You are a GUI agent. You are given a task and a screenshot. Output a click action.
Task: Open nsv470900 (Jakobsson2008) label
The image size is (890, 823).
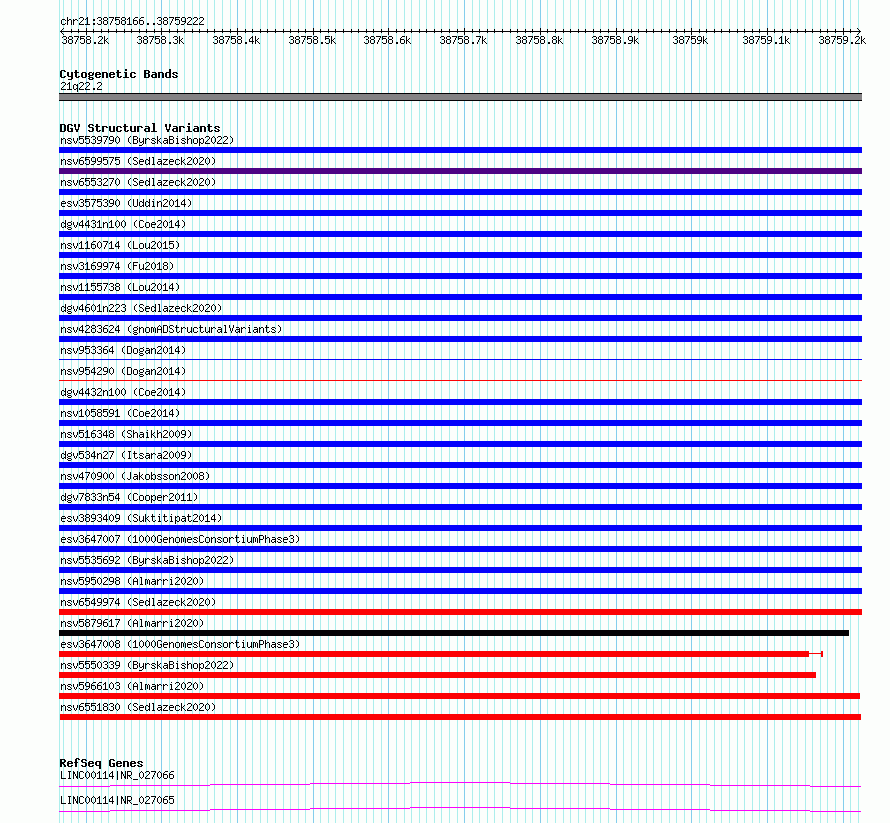[135, 476]
